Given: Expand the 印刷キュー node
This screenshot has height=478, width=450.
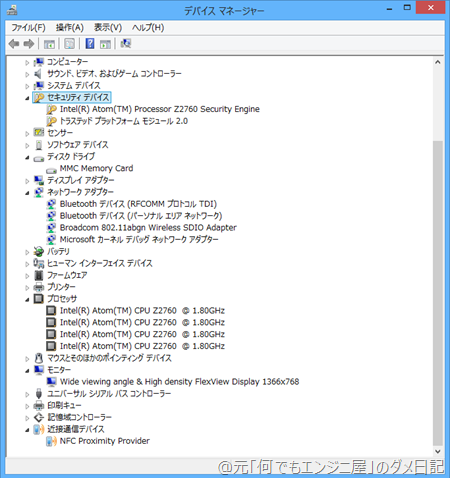Looking at the screenshot, I should pos(27,406).
